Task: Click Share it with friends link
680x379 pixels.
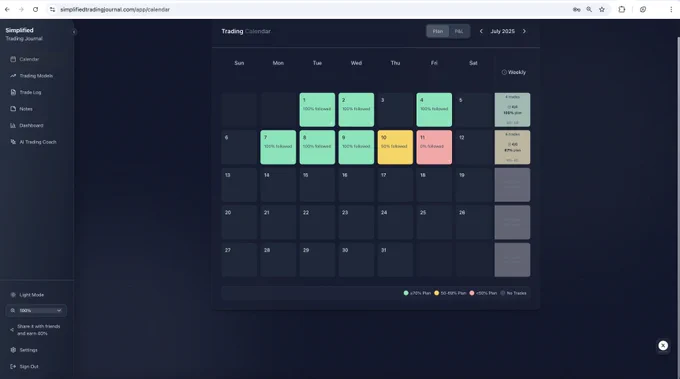Action: pyautogui.click(x=38, y=330)
